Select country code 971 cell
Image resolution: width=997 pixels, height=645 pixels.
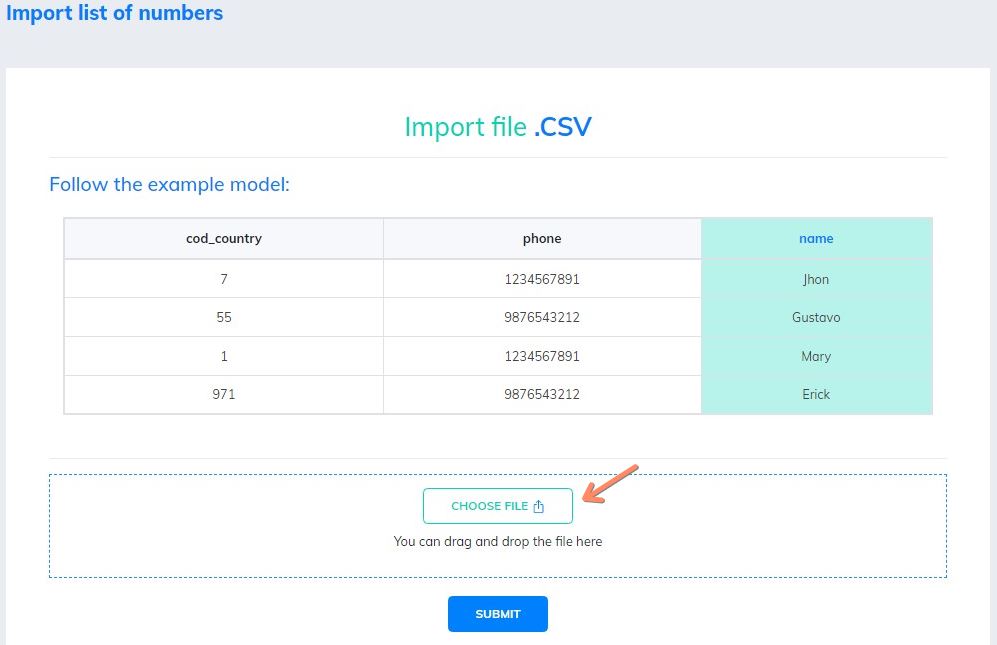click(224, 394)
